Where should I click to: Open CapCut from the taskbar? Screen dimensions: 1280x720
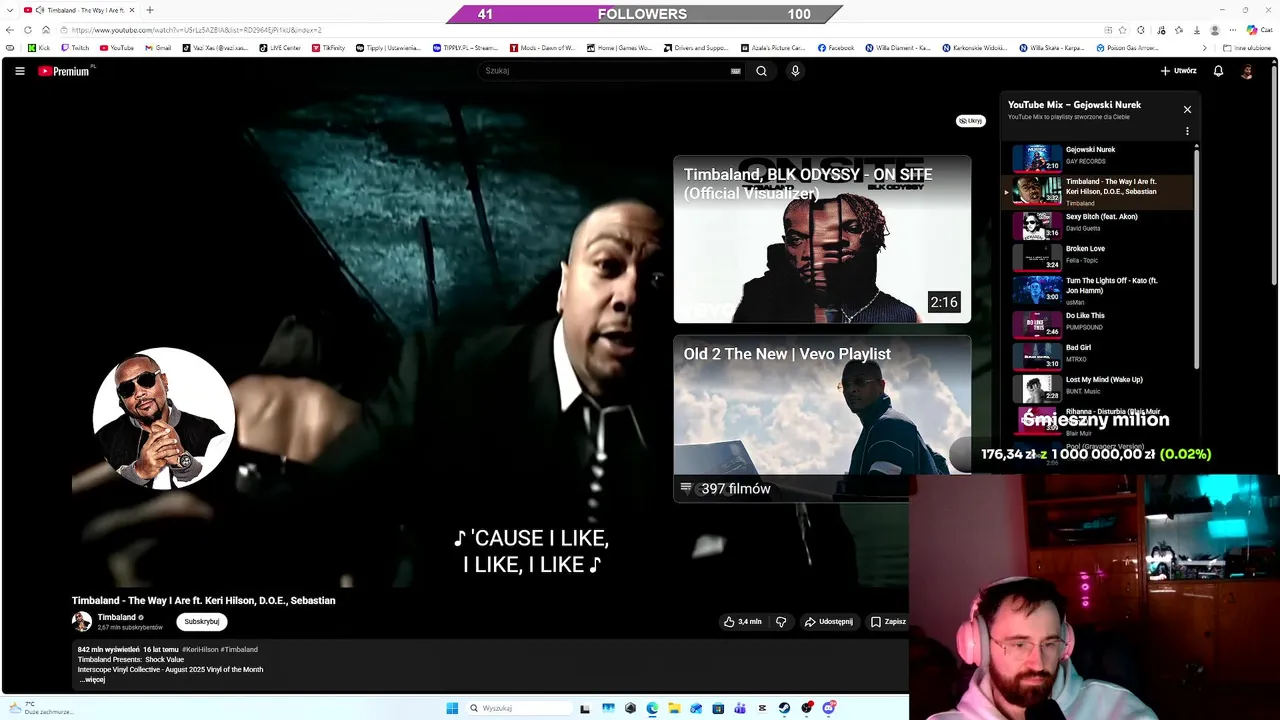click(762, 708)
